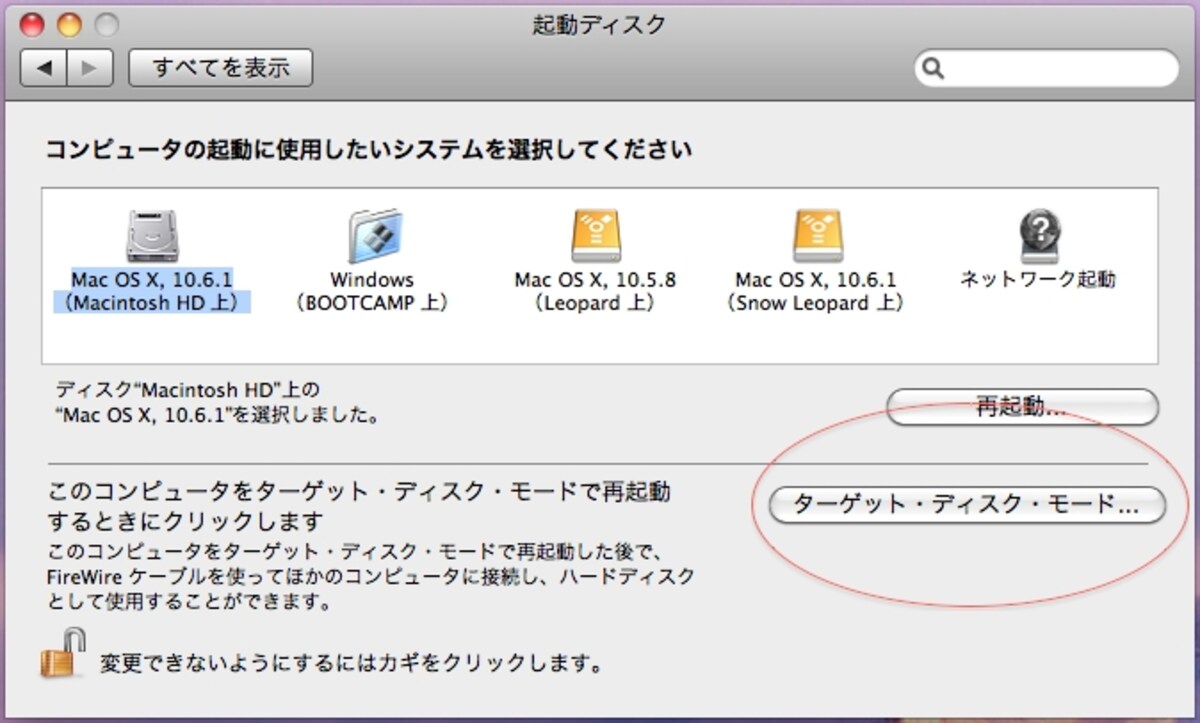
Task: Select the ネットワーク起動 globe icon
Action: click(x=1039, y=237)
